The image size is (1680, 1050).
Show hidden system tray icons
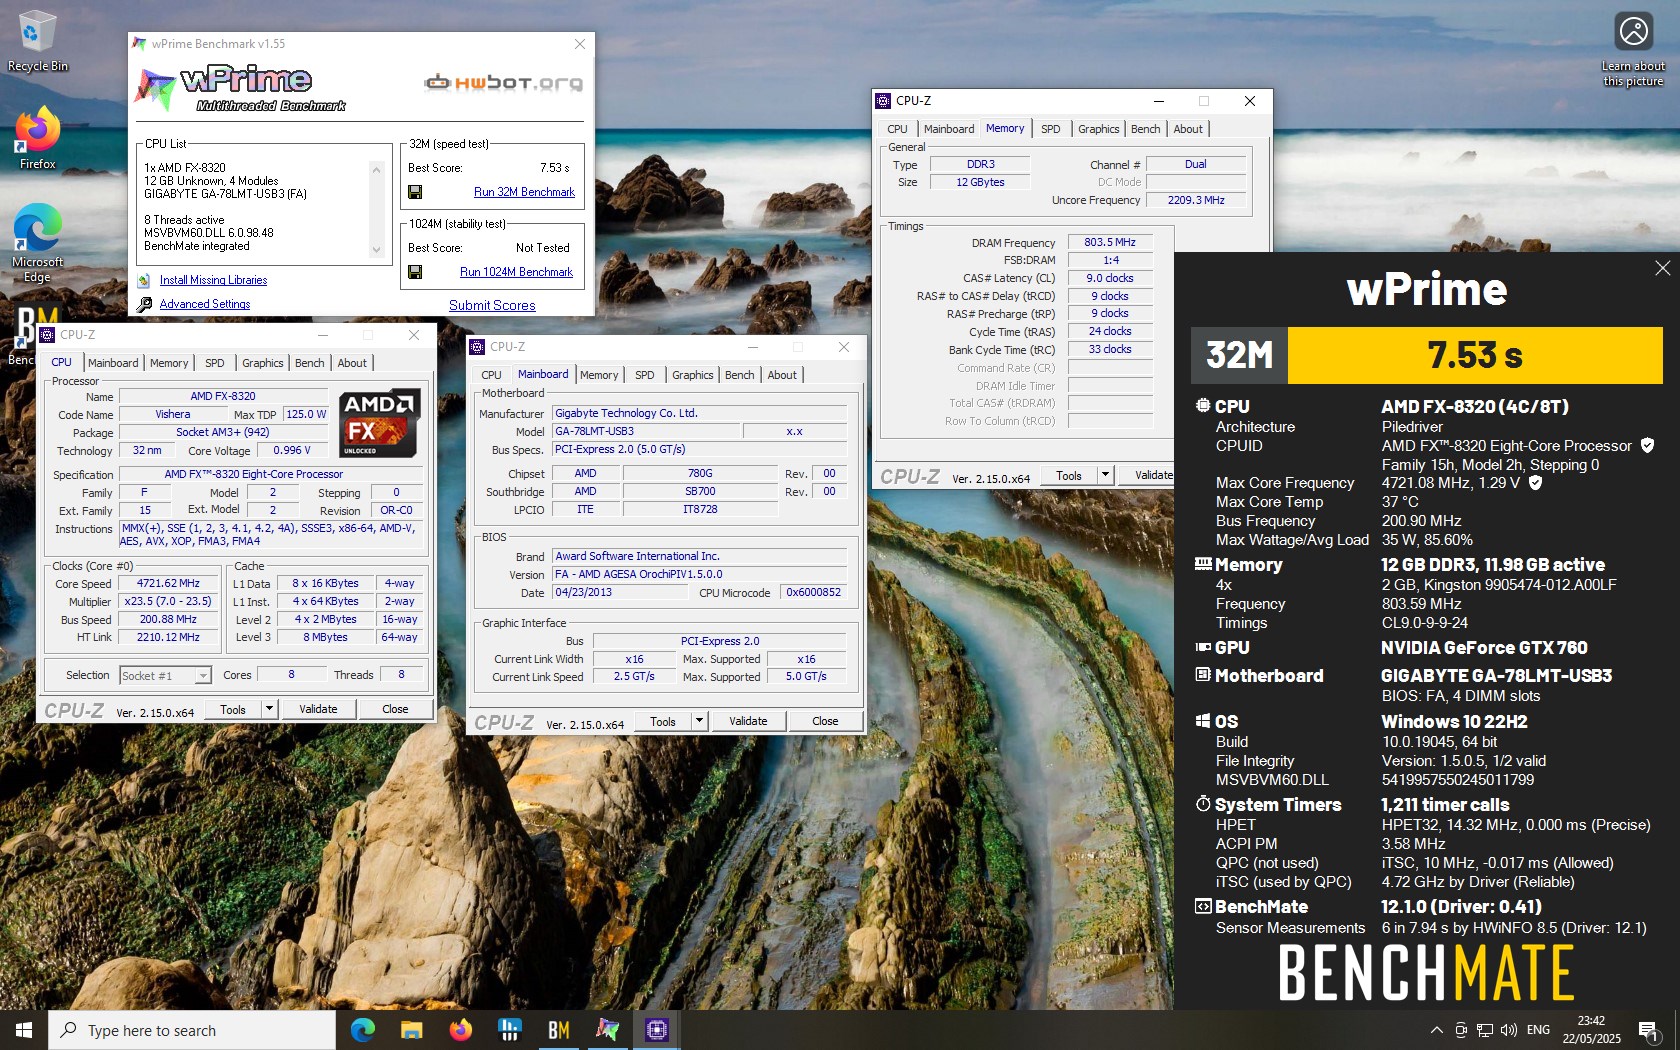(x=1437, y=1030)
